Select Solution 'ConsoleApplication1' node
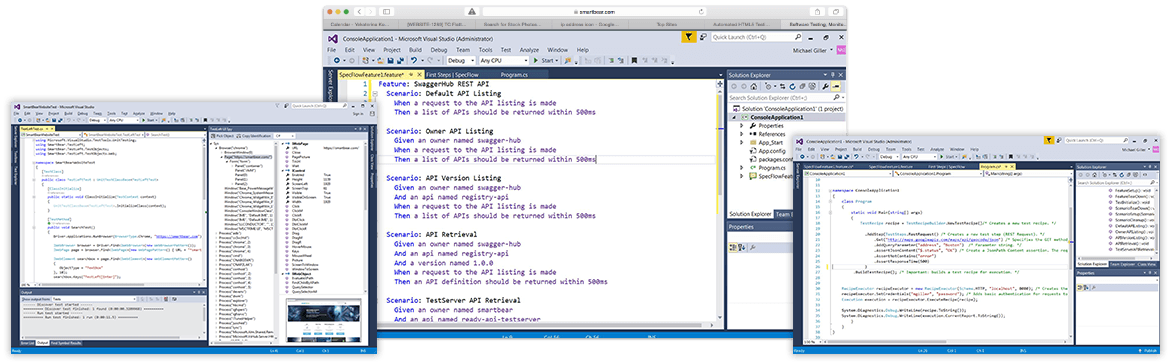 pos(788,109)
